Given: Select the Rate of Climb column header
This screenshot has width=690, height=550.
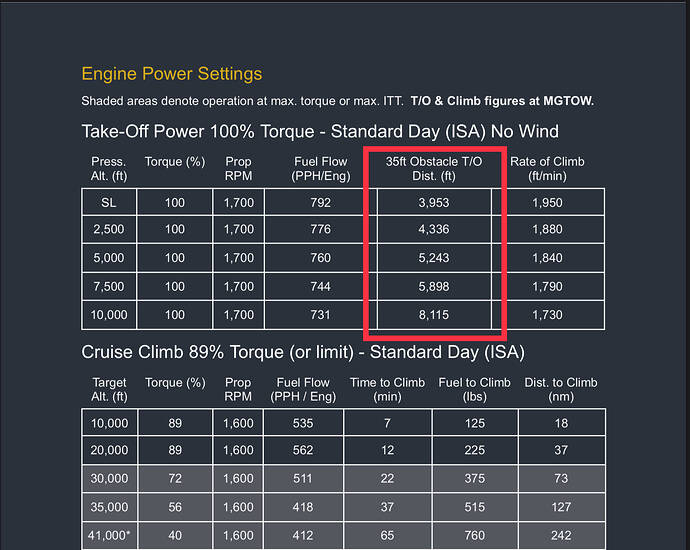Looking at the screenshot, I should coord(547,169).
